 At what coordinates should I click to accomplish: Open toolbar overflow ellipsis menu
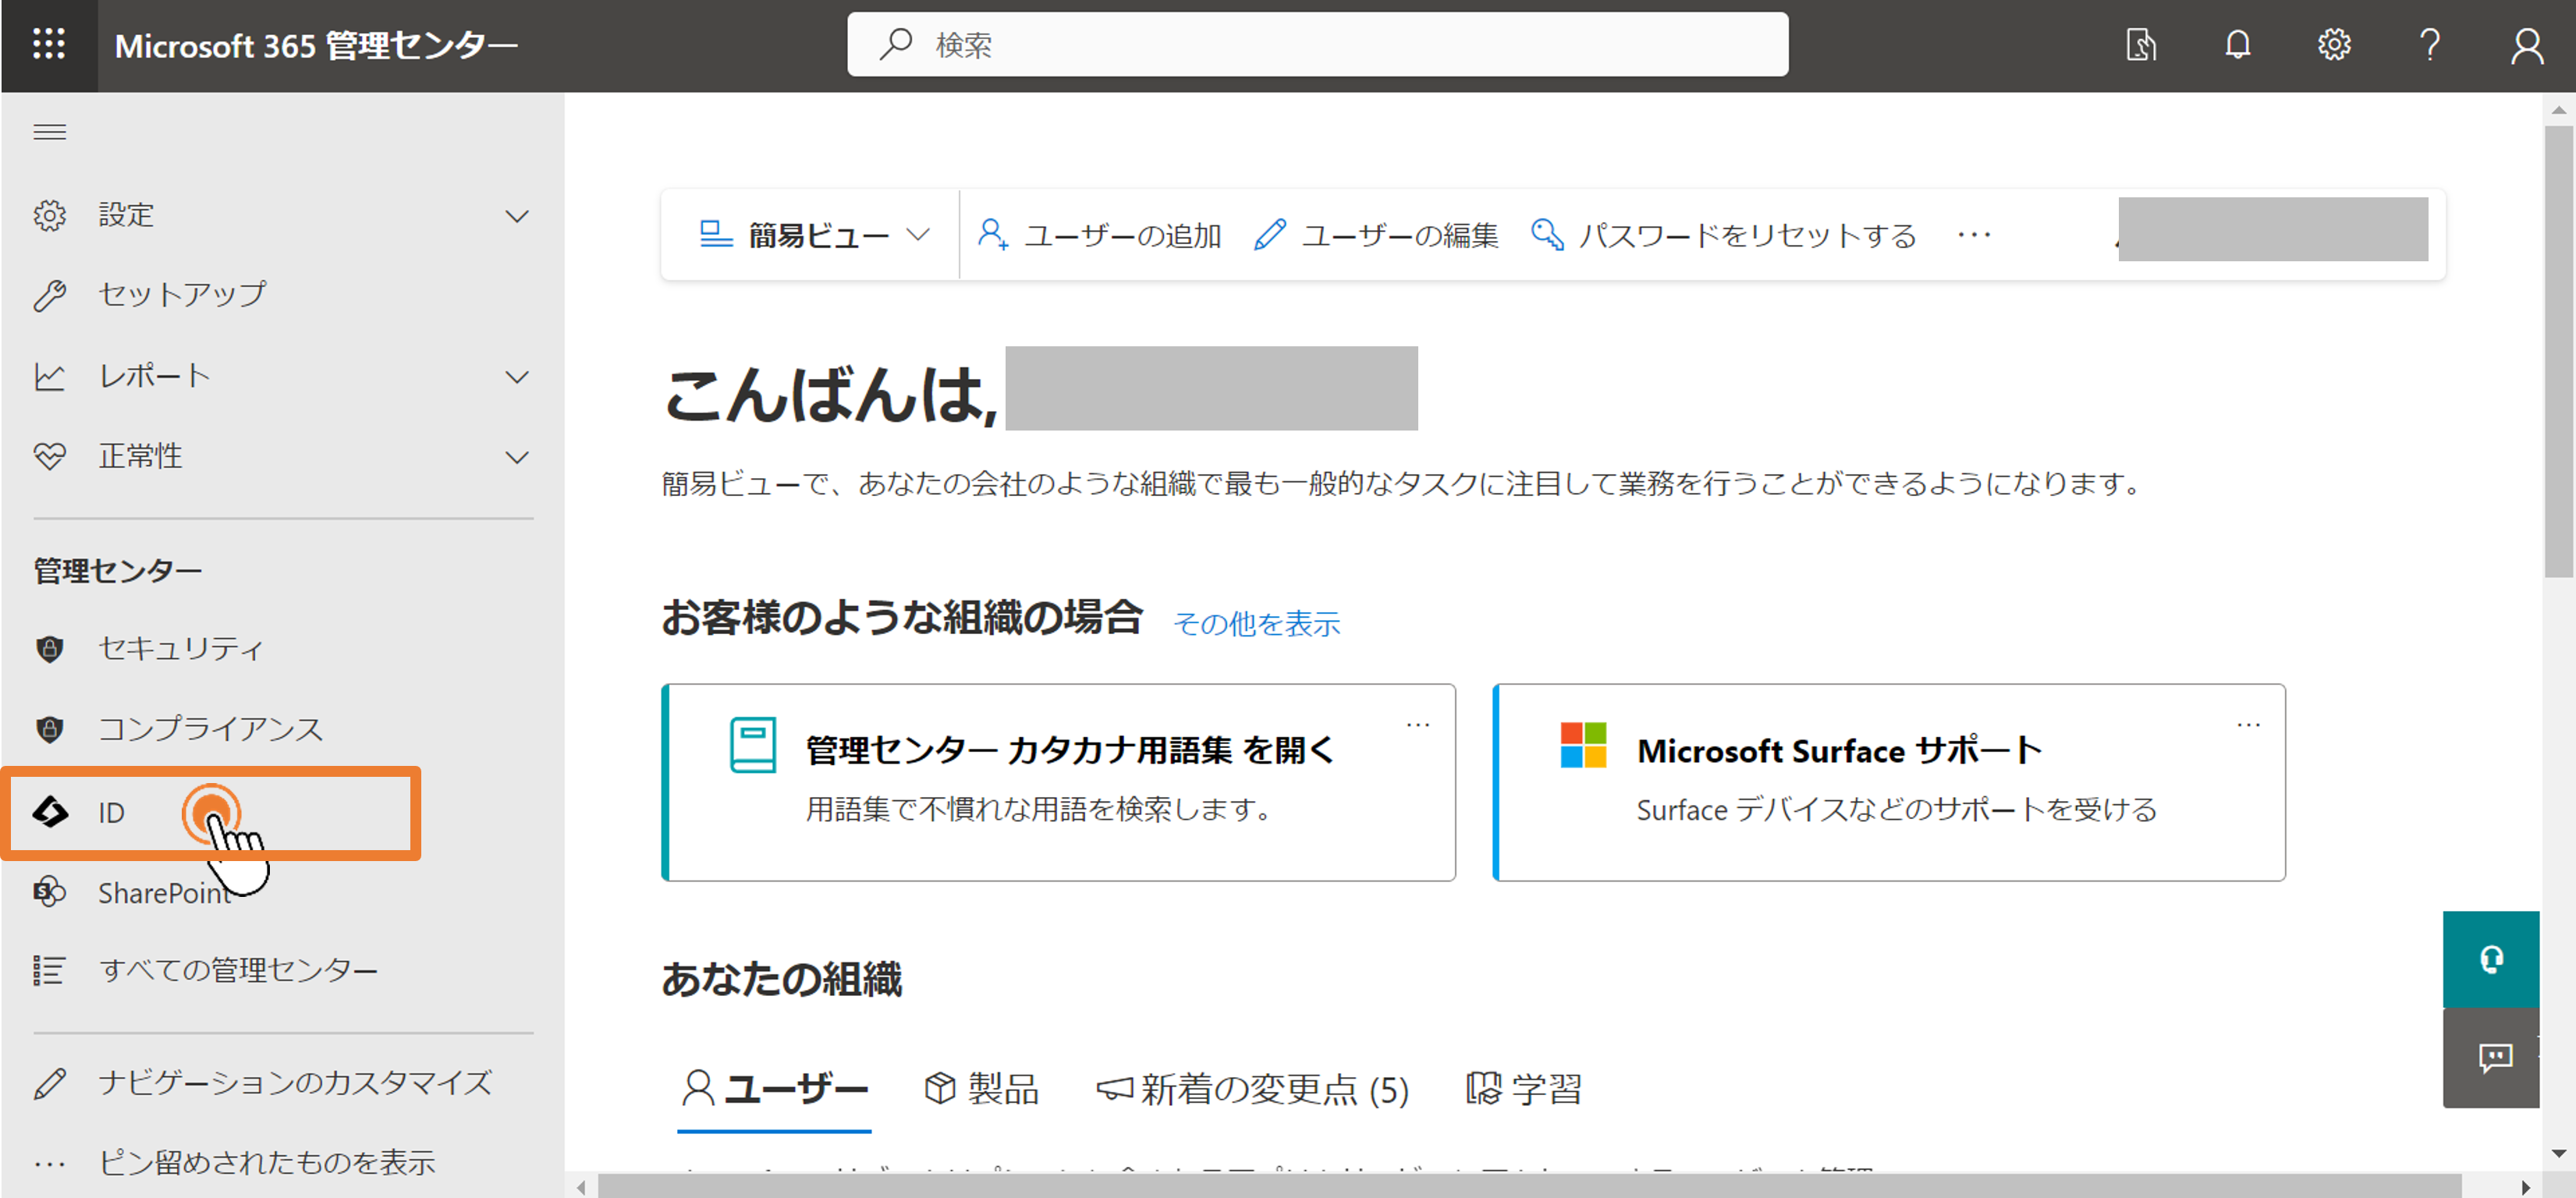pyautogui.click(x=1973, y=235)
